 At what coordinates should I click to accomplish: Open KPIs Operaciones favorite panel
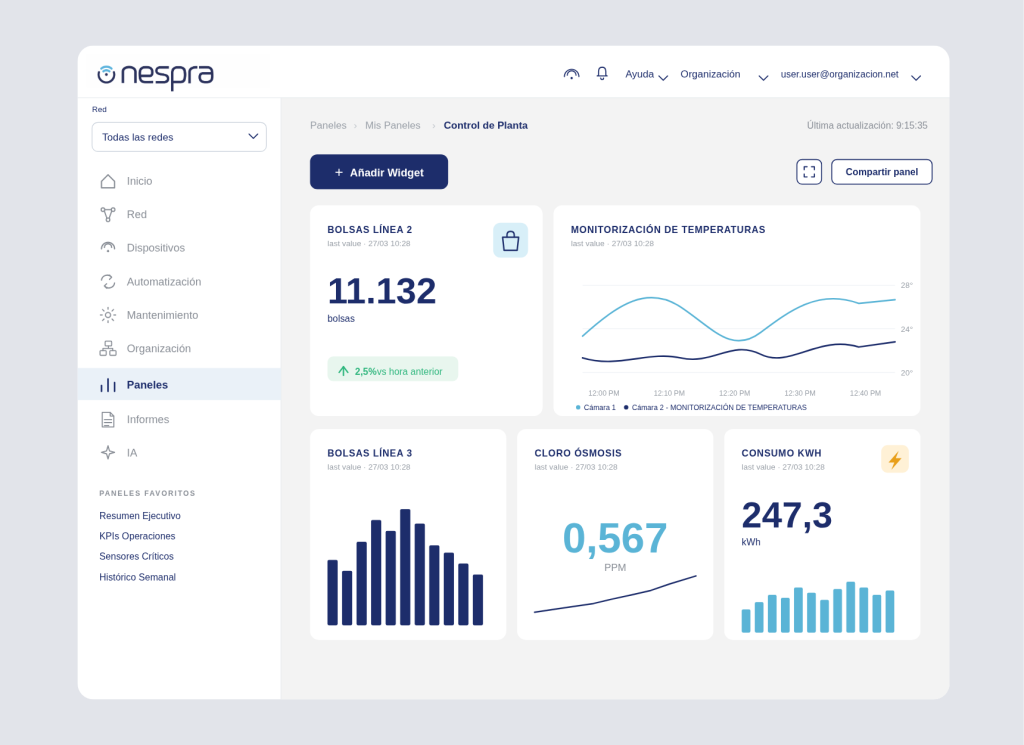click(x=137, y=536)
